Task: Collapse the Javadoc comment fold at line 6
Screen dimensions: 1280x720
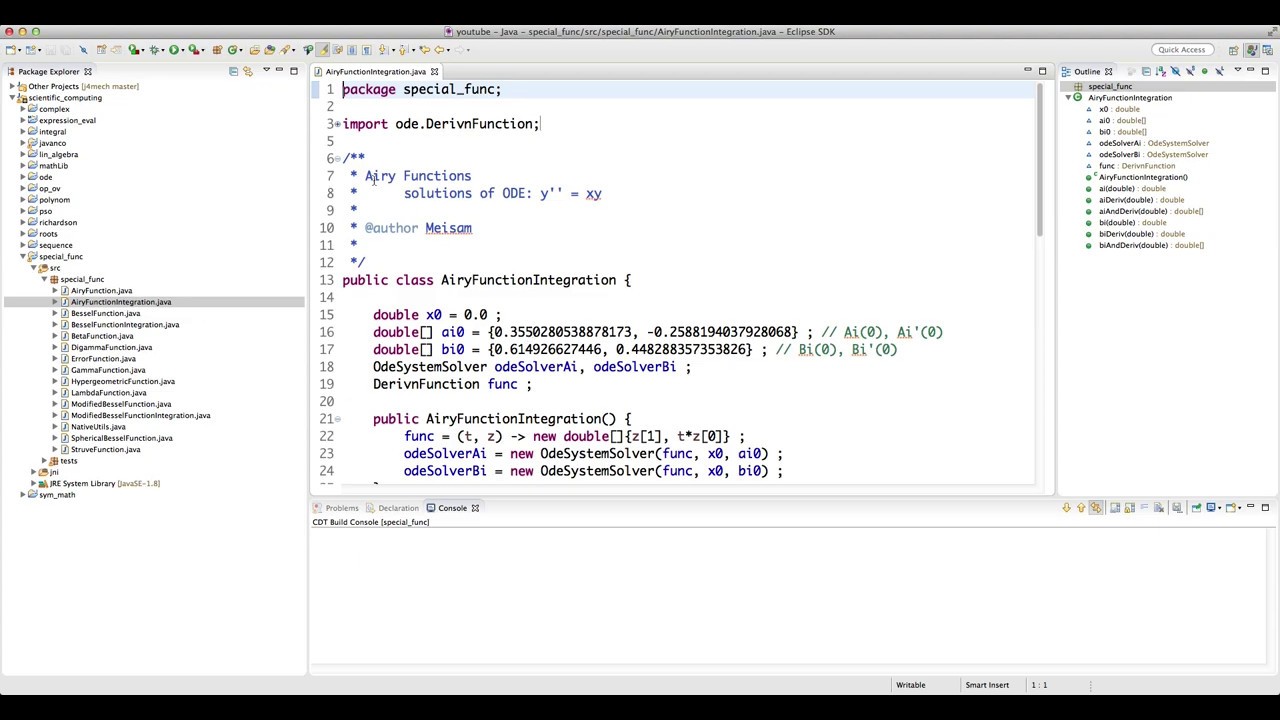Action: coord(338,158)
